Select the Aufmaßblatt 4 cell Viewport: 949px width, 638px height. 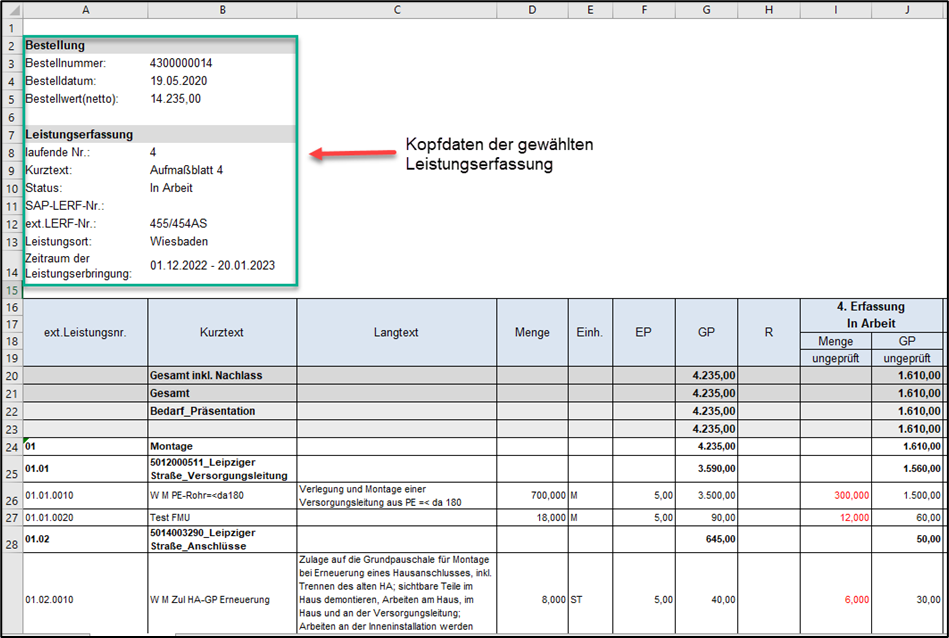186,170
